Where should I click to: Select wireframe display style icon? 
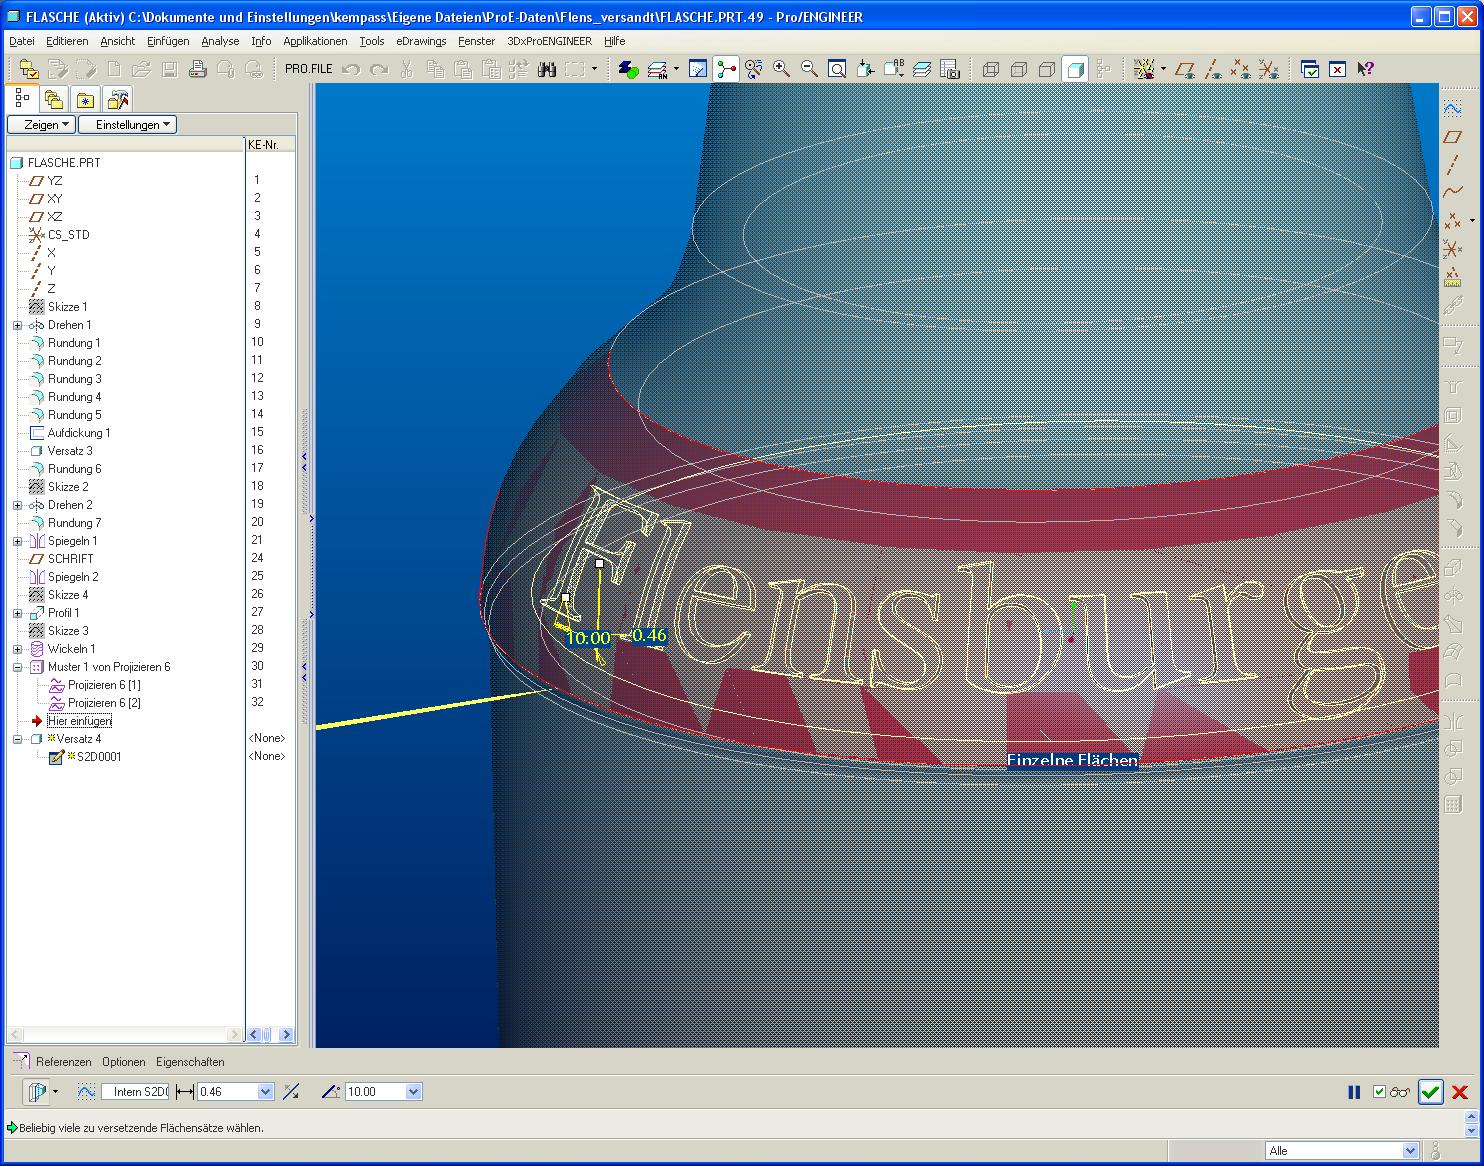(991, 69)
